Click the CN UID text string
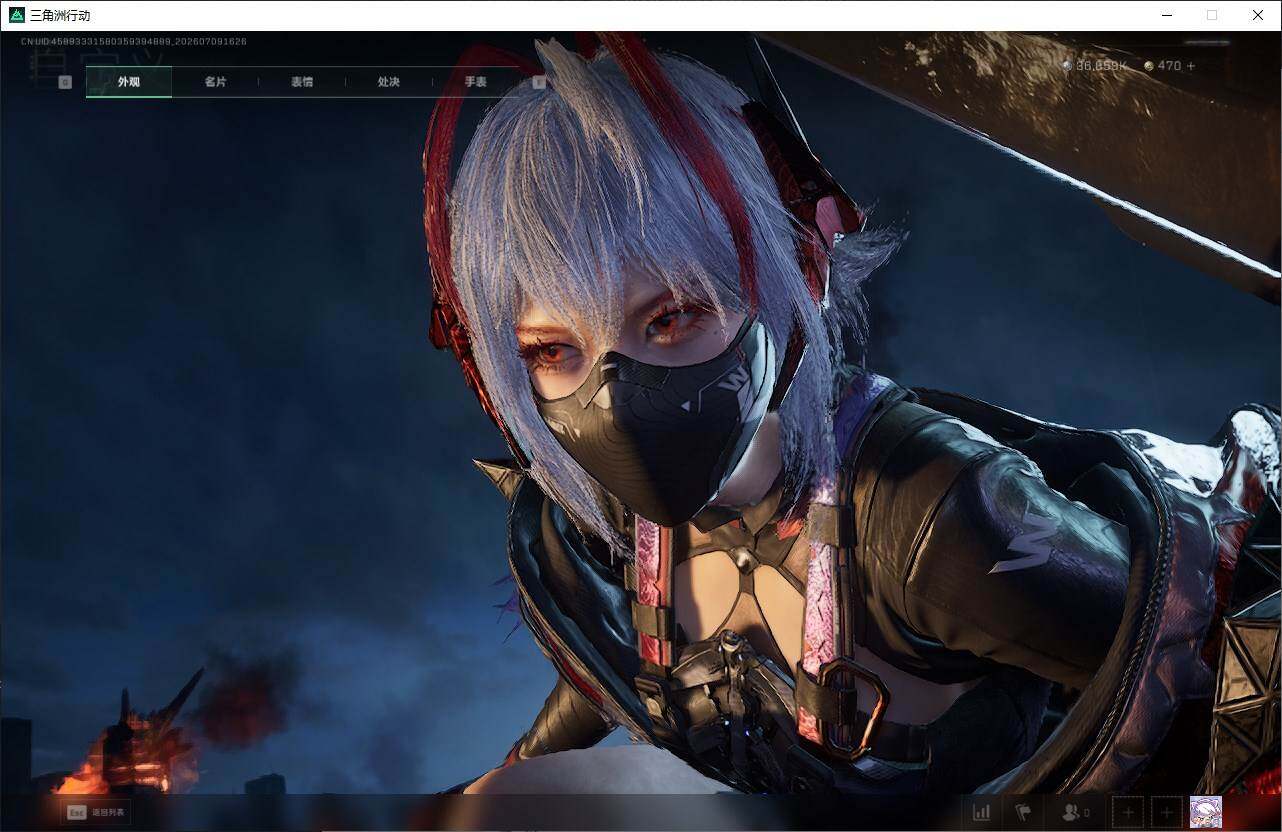The height and width of the screenshot is (832, 1282). tap(134, 42)
